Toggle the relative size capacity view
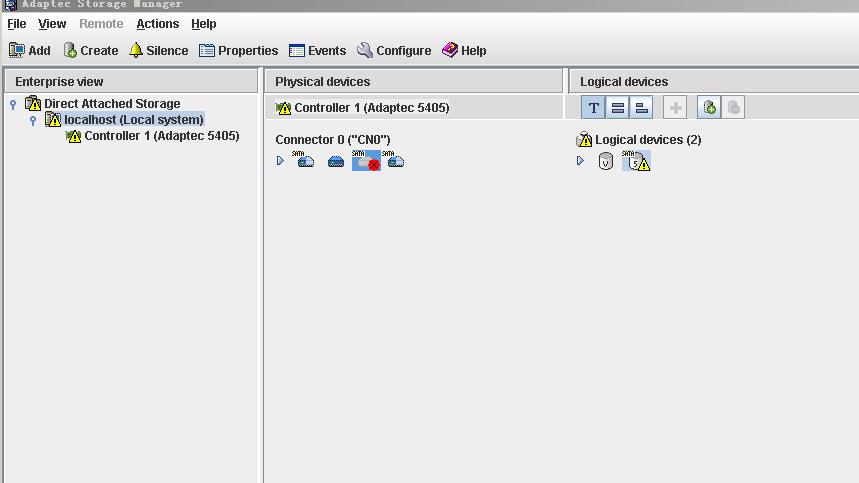The height and width of the screenshot is (483, 859). 642,108
